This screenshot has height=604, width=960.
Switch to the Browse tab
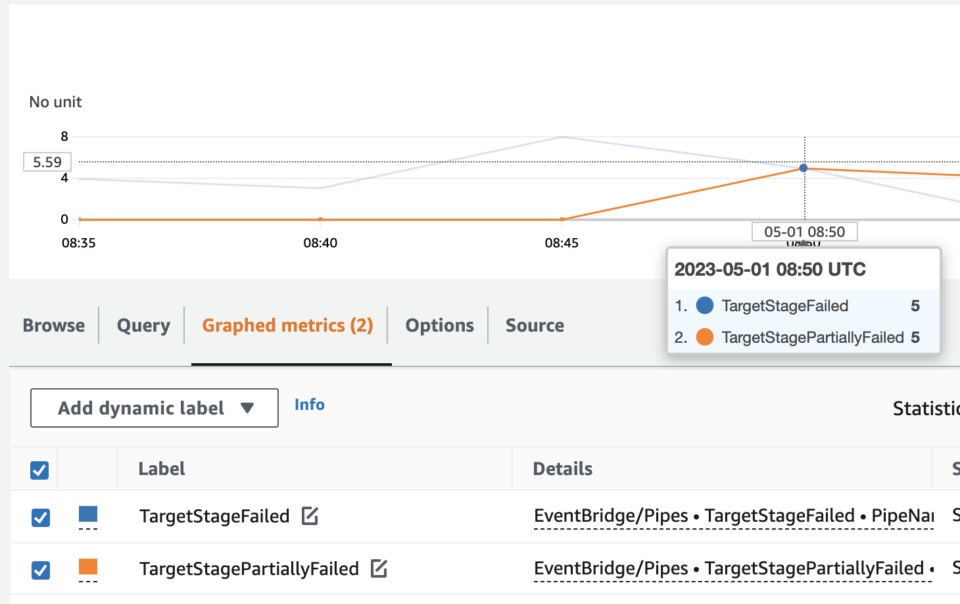(54, 325)
